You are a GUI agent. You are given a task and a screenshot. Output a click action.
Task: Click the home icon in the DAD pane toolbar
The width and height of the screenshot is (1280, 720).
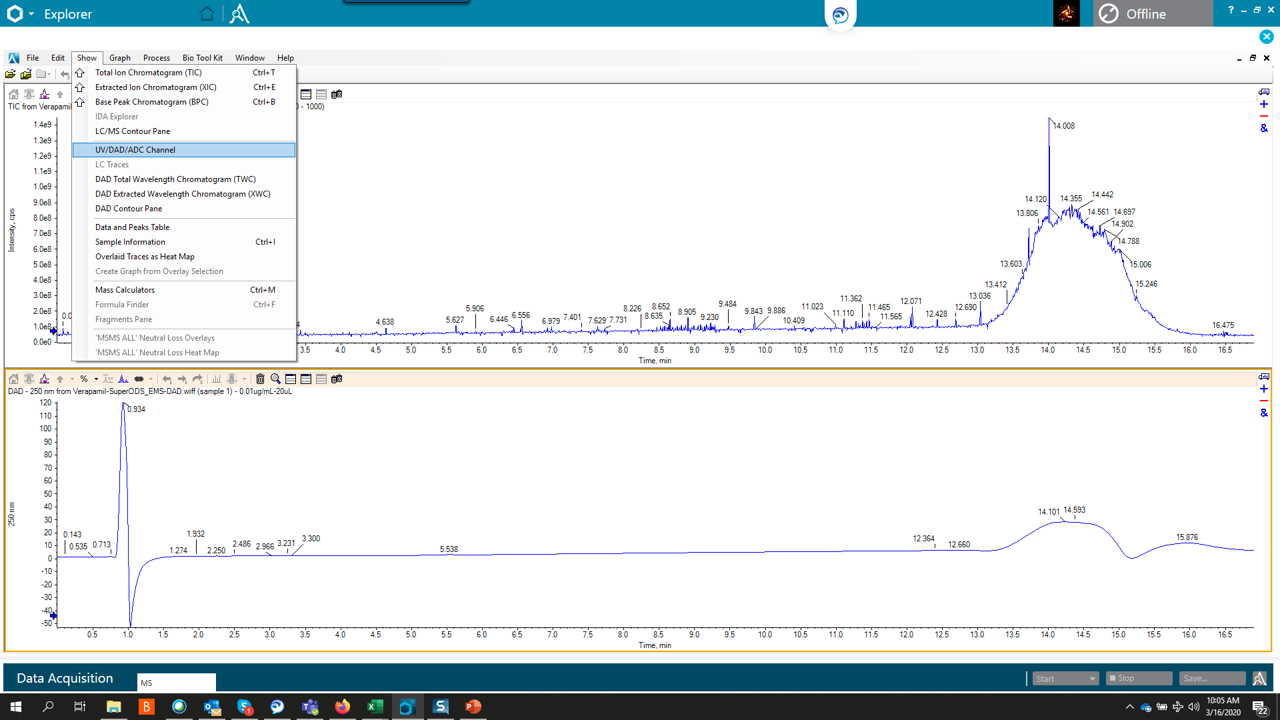point(13,379)
